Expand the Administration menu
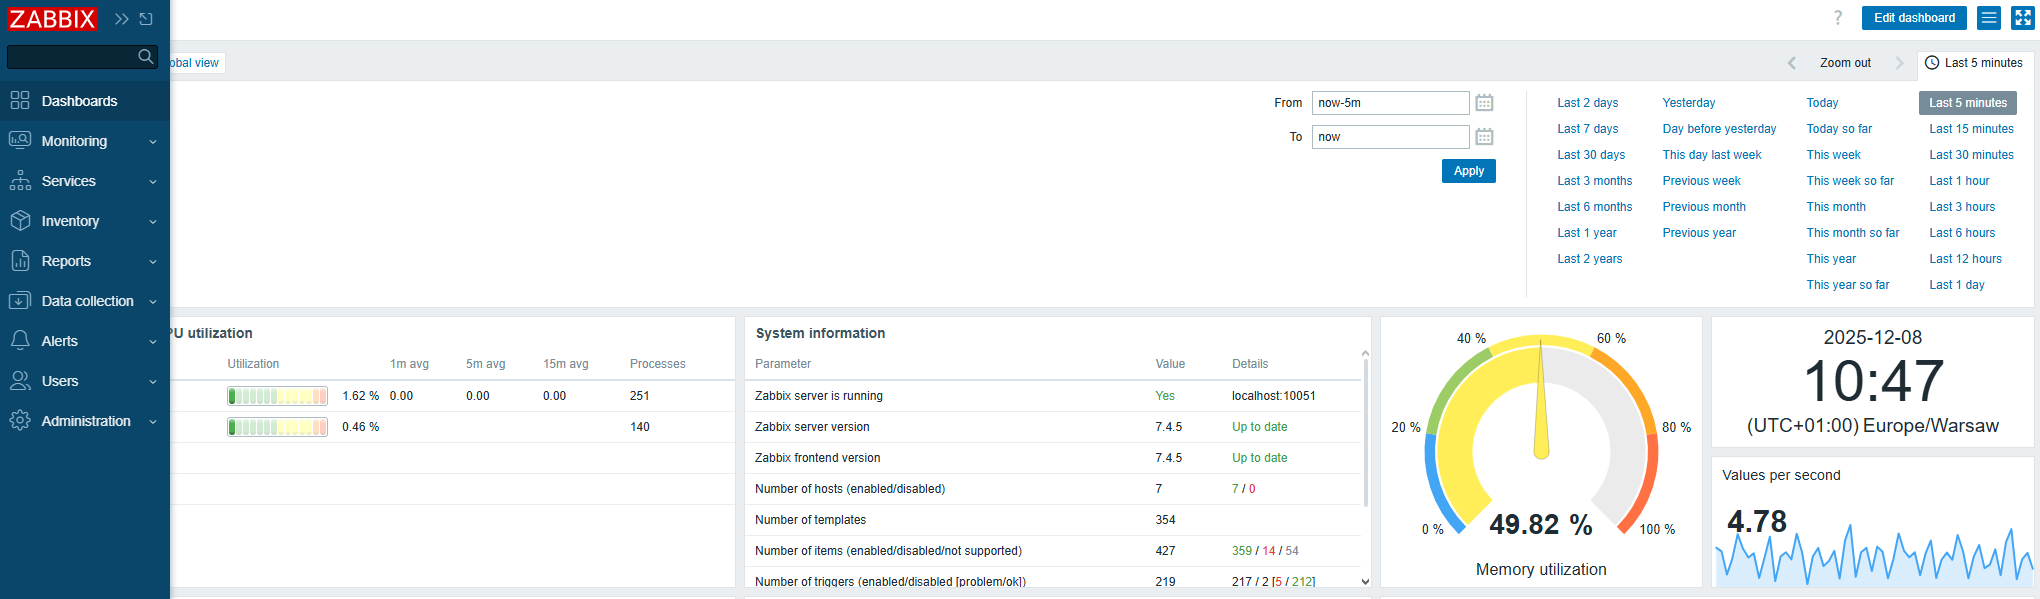This screenshot has height=599, width=2040. click(x=84, y=421)
